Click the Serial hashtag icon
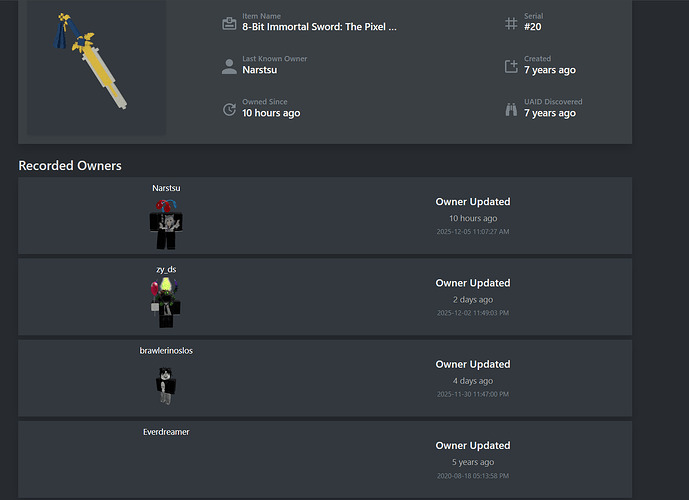The image size is (689, 500). 511,23
